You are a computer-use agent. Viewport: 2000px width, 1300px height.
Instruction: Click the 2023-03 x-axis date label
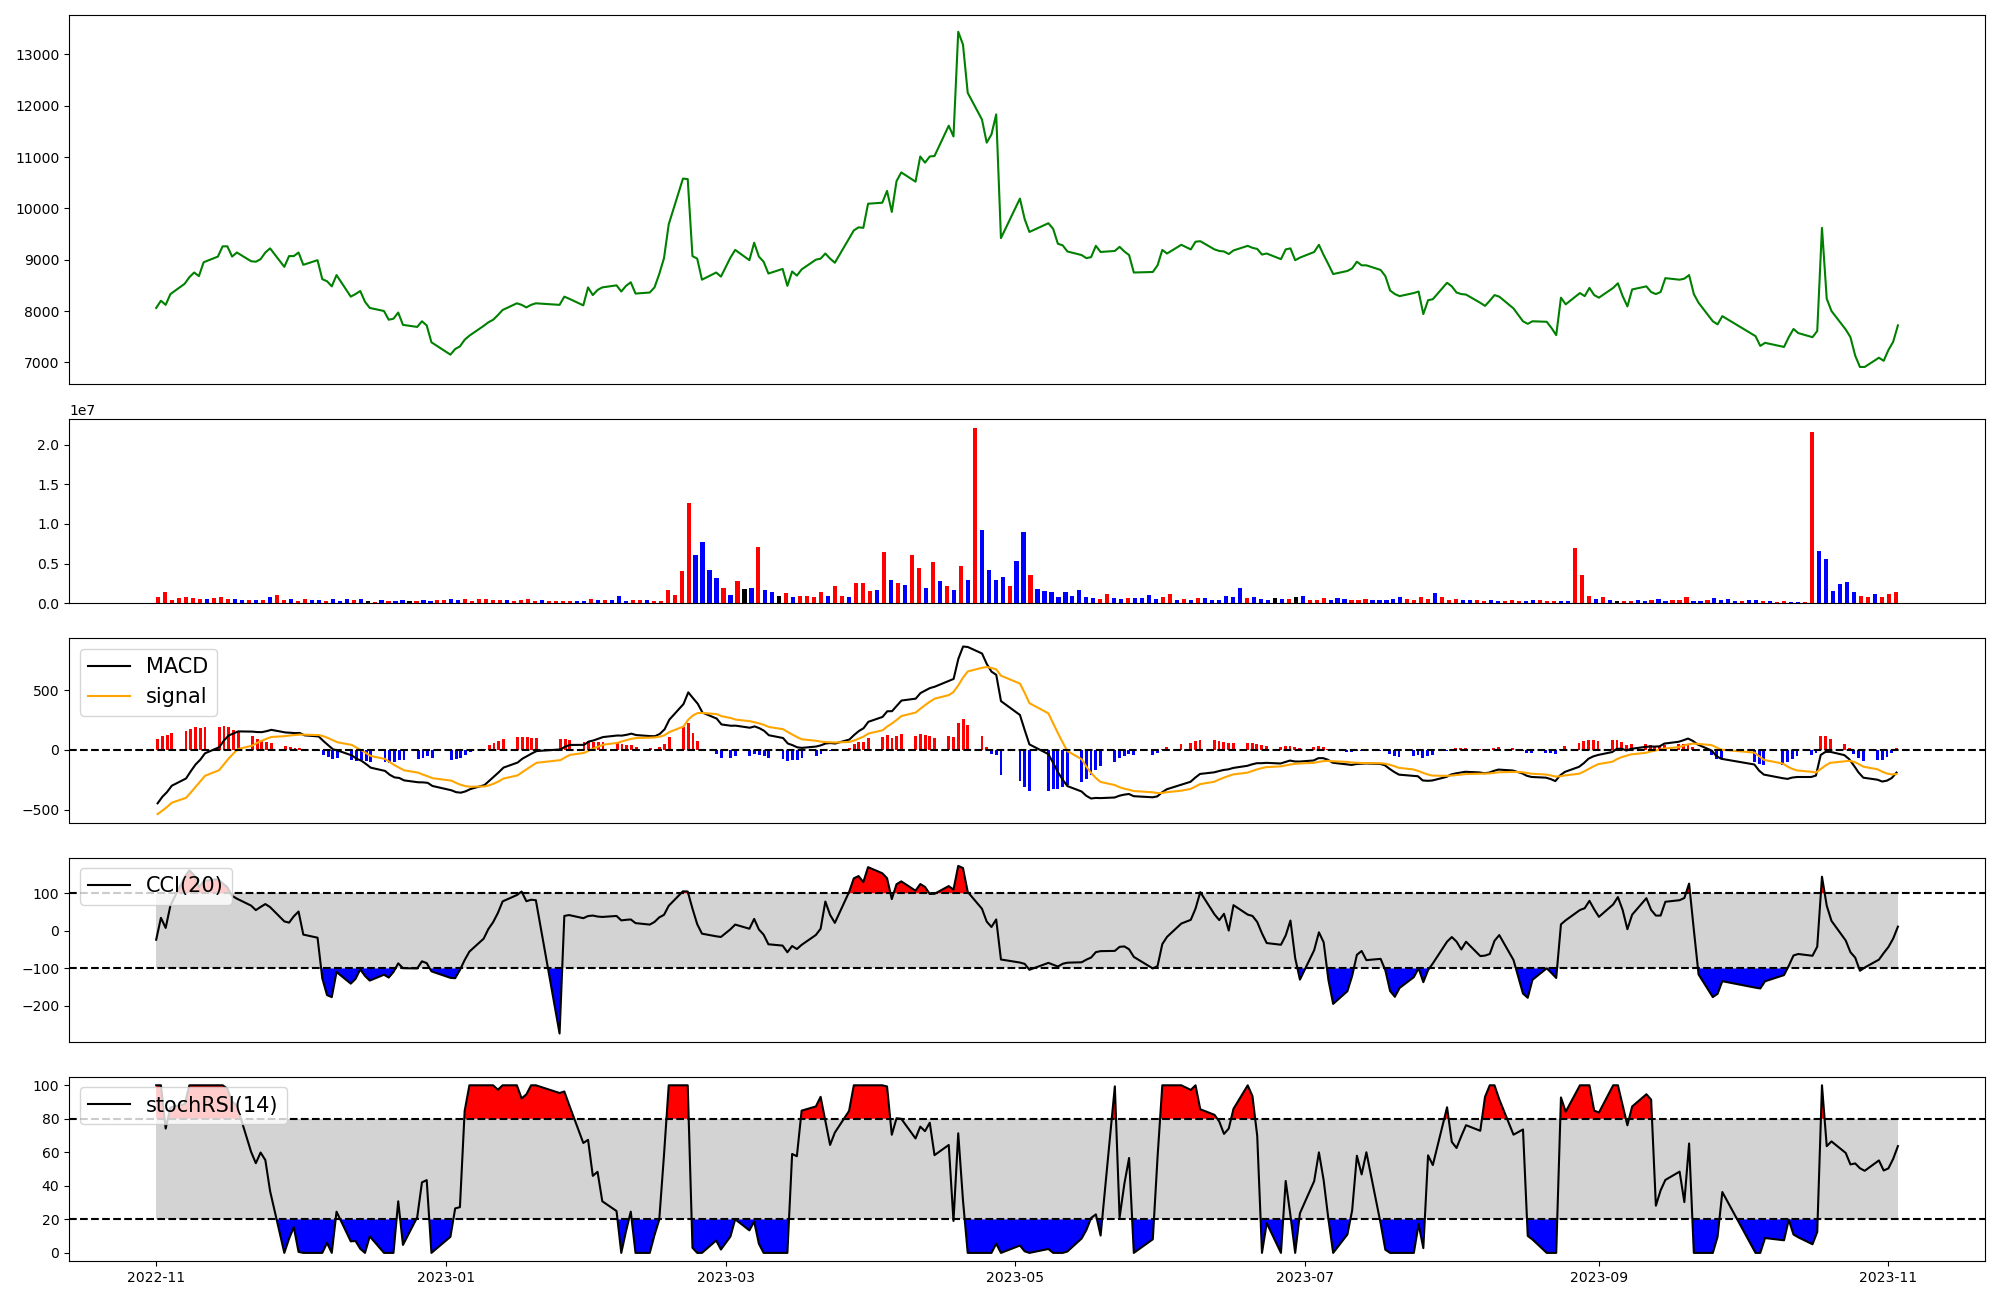[x=725, y=1277]
